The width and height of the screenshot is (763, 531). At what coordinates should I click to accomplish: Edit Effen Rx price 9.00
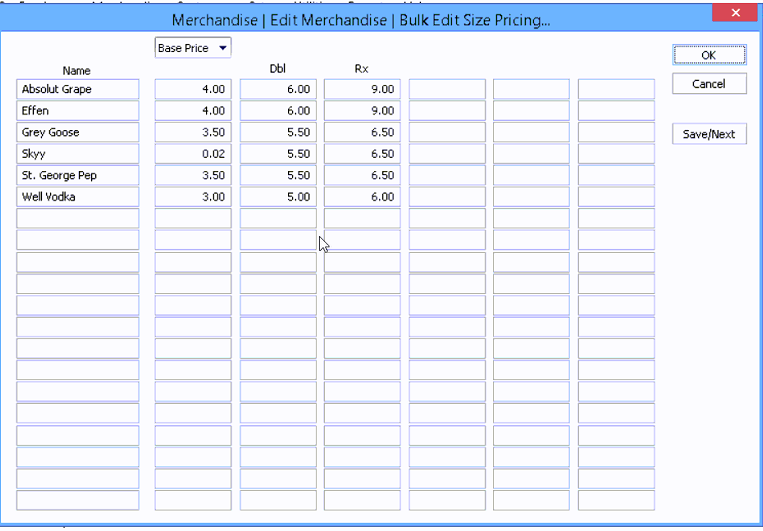point(363,110)
